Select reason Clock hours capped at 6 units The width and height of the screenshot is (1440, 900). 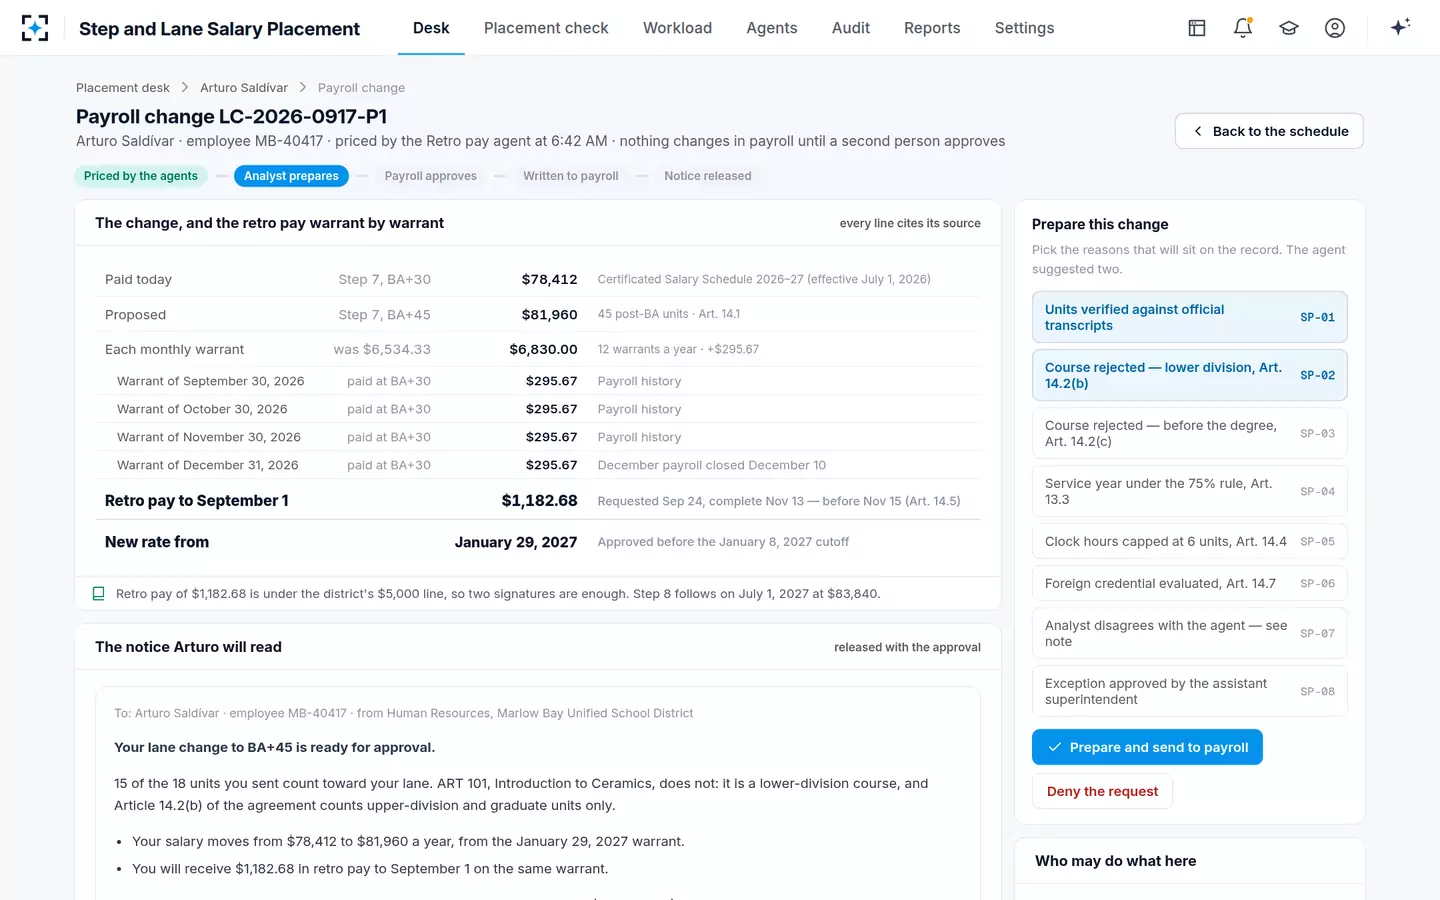coord(1190,541)
